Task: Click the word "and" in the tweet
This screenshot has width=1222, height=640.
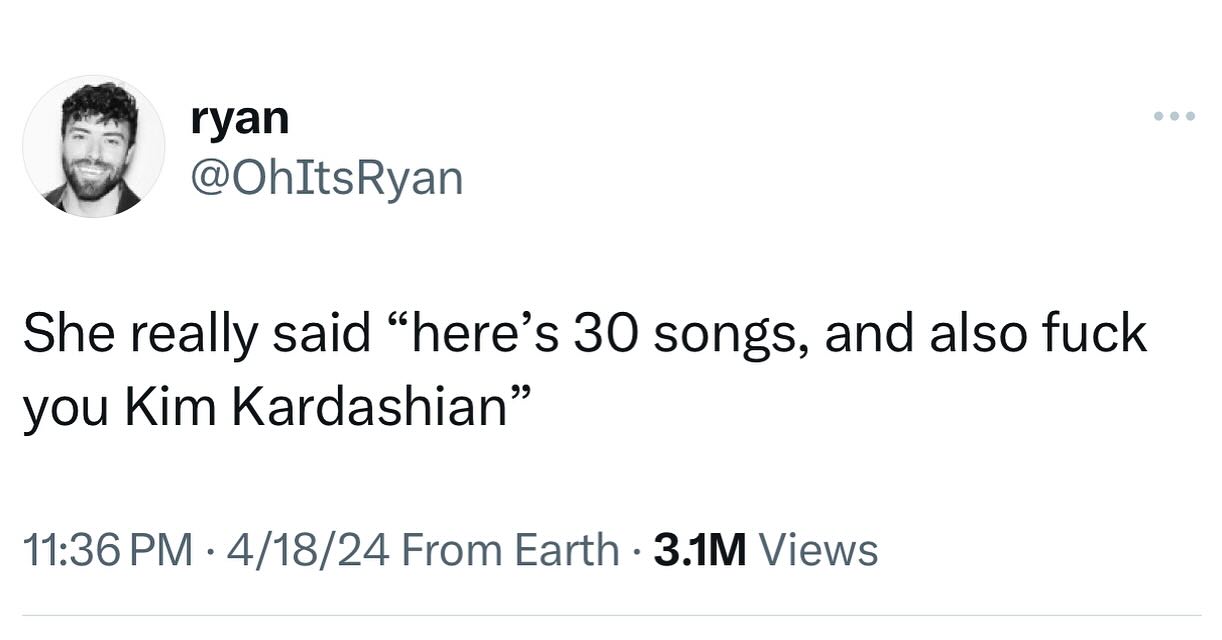Action: (865, 333)
